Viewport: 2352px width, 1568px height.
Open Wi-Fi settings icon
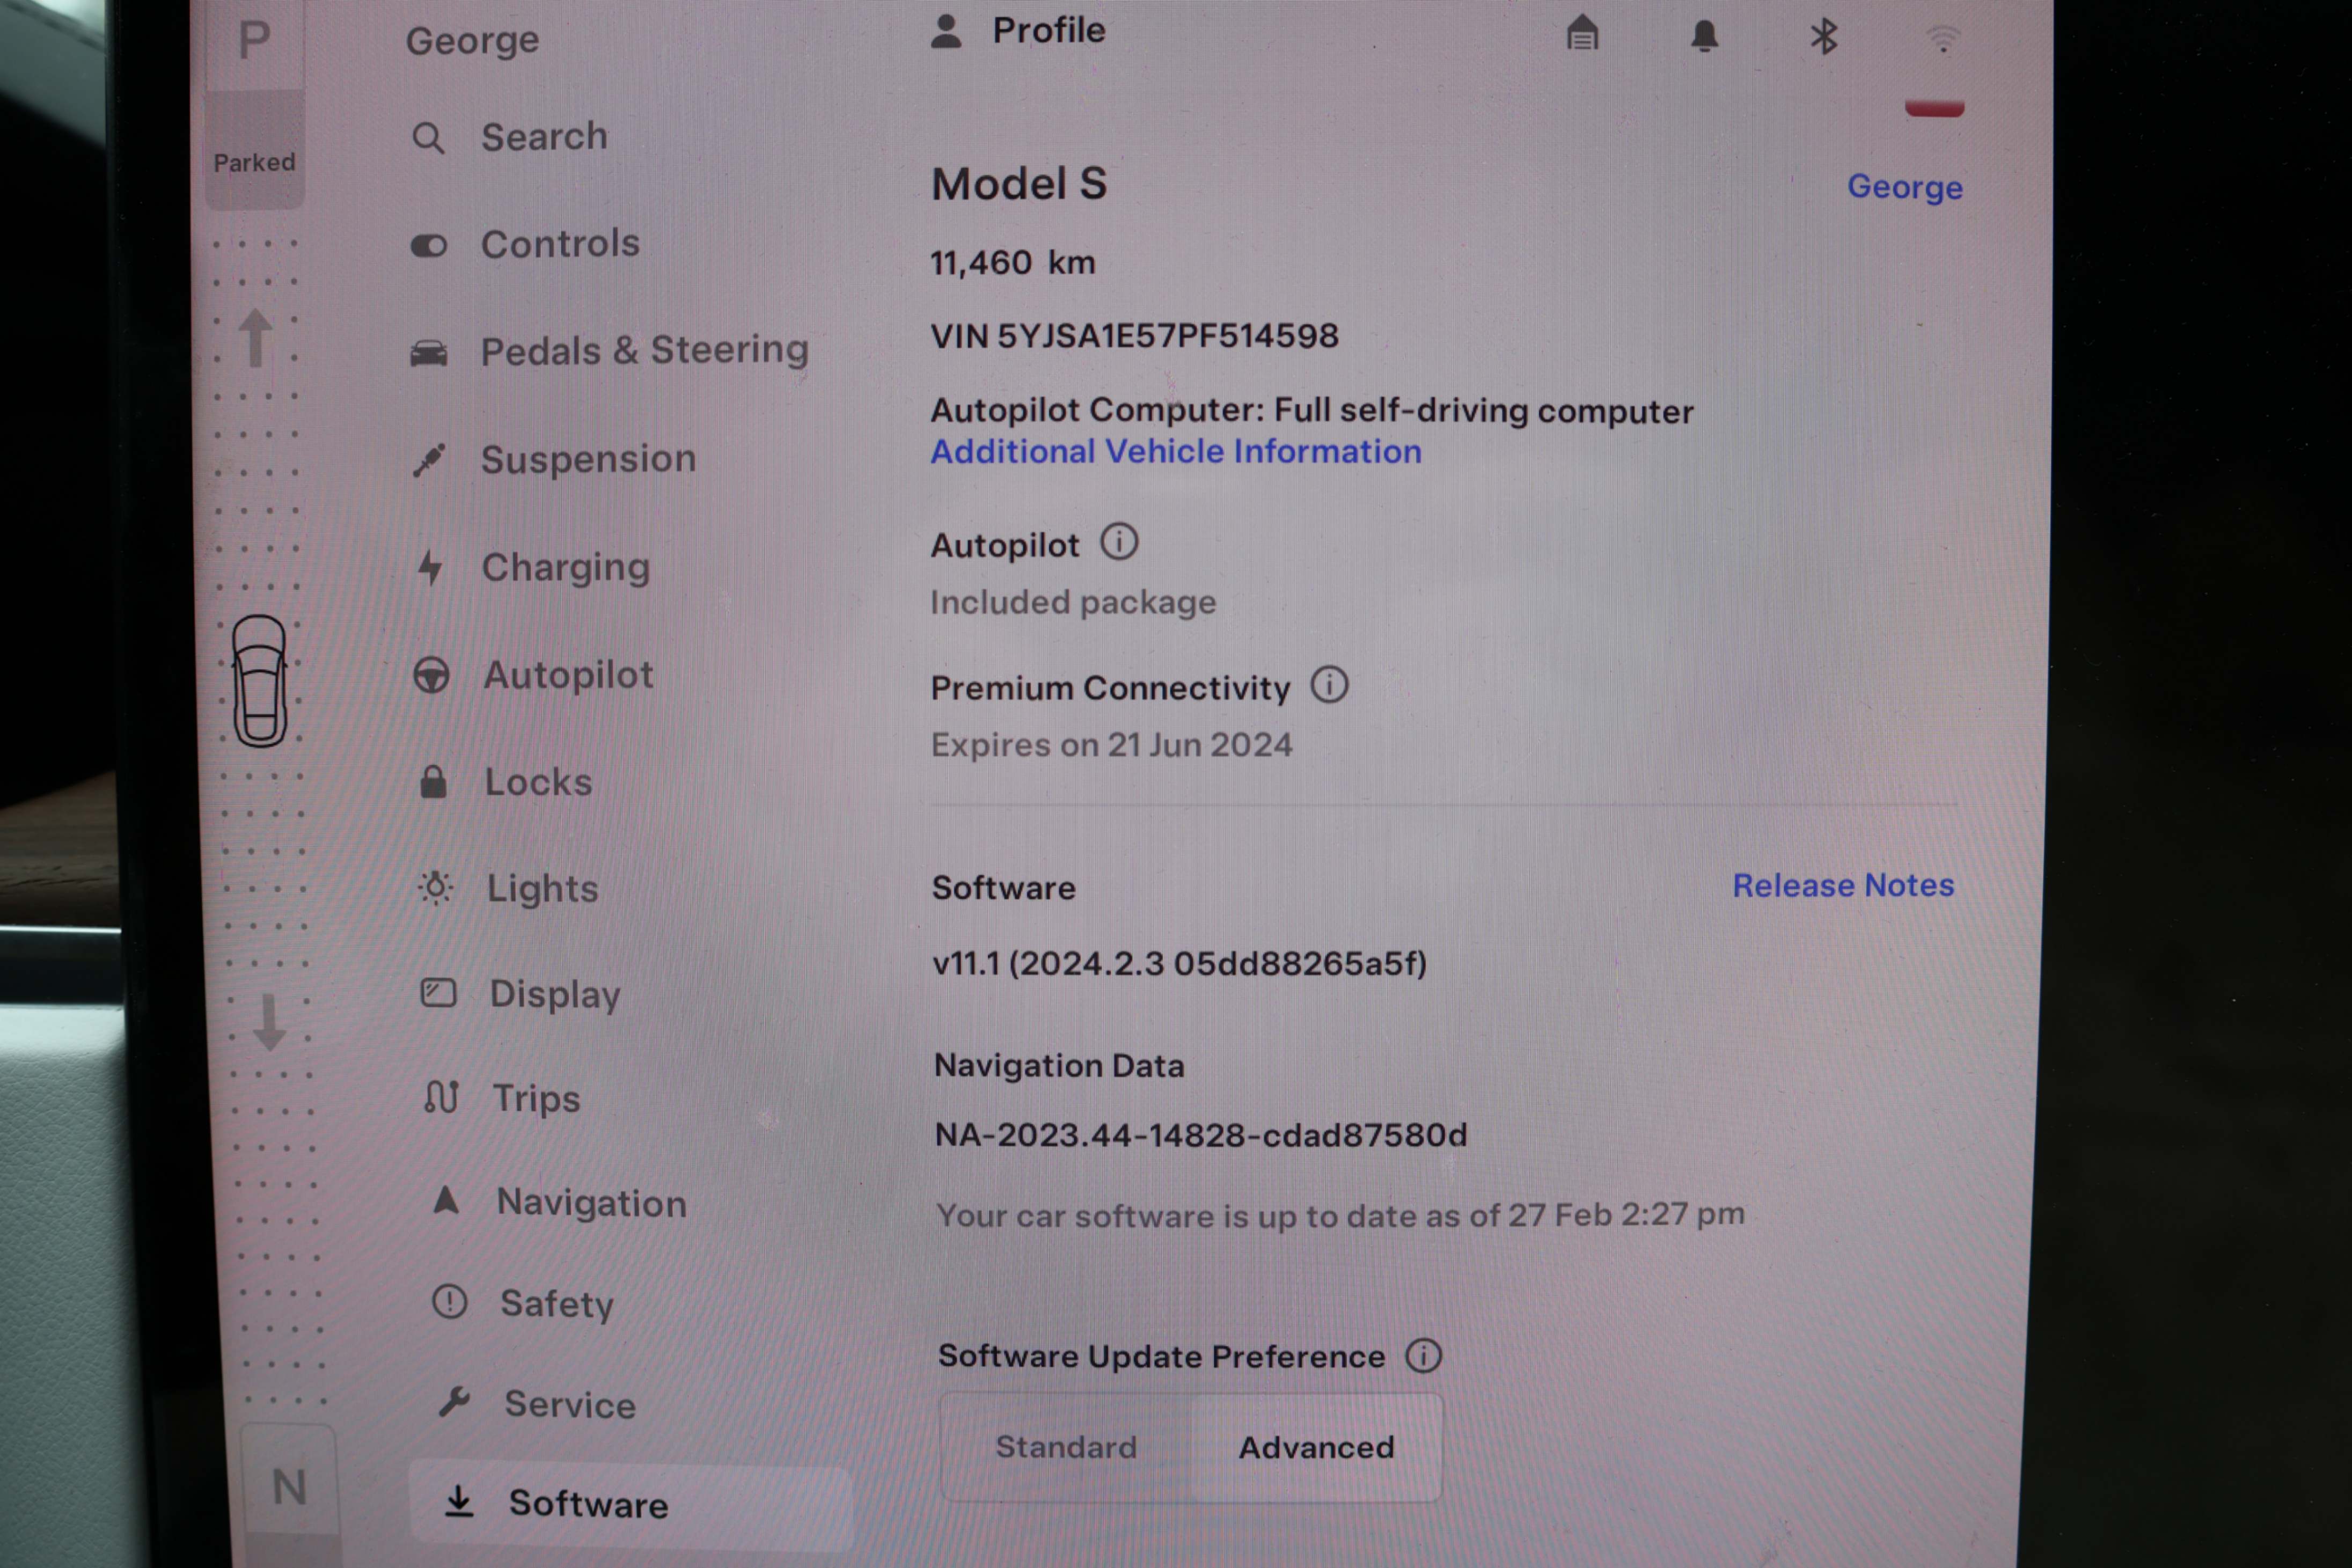pos(1943,39)
